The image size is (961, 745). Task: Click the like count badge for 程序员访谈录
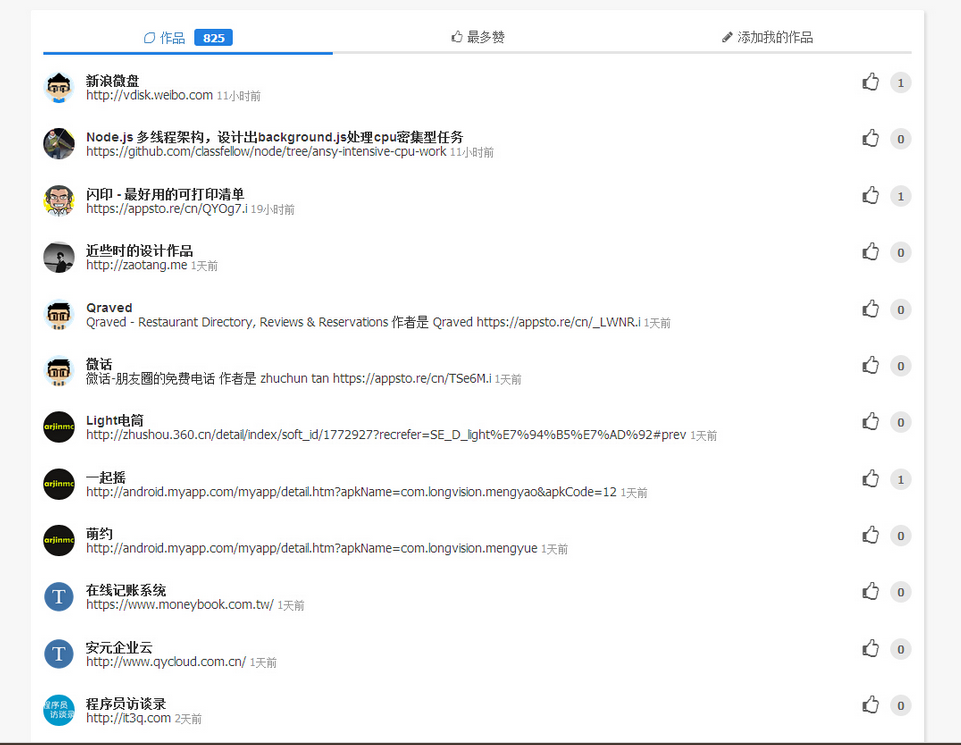900,705
